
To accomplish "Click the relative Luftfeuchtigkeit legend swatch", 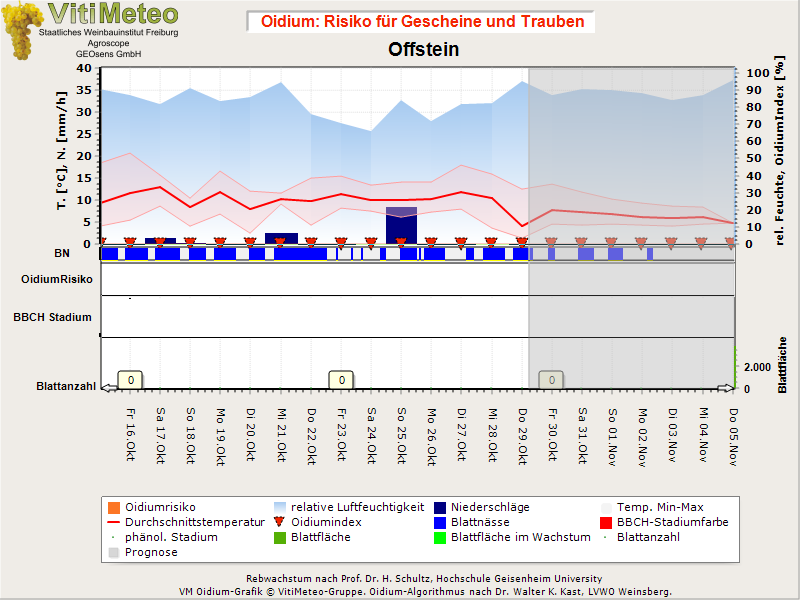I will (x=280, y=508).
